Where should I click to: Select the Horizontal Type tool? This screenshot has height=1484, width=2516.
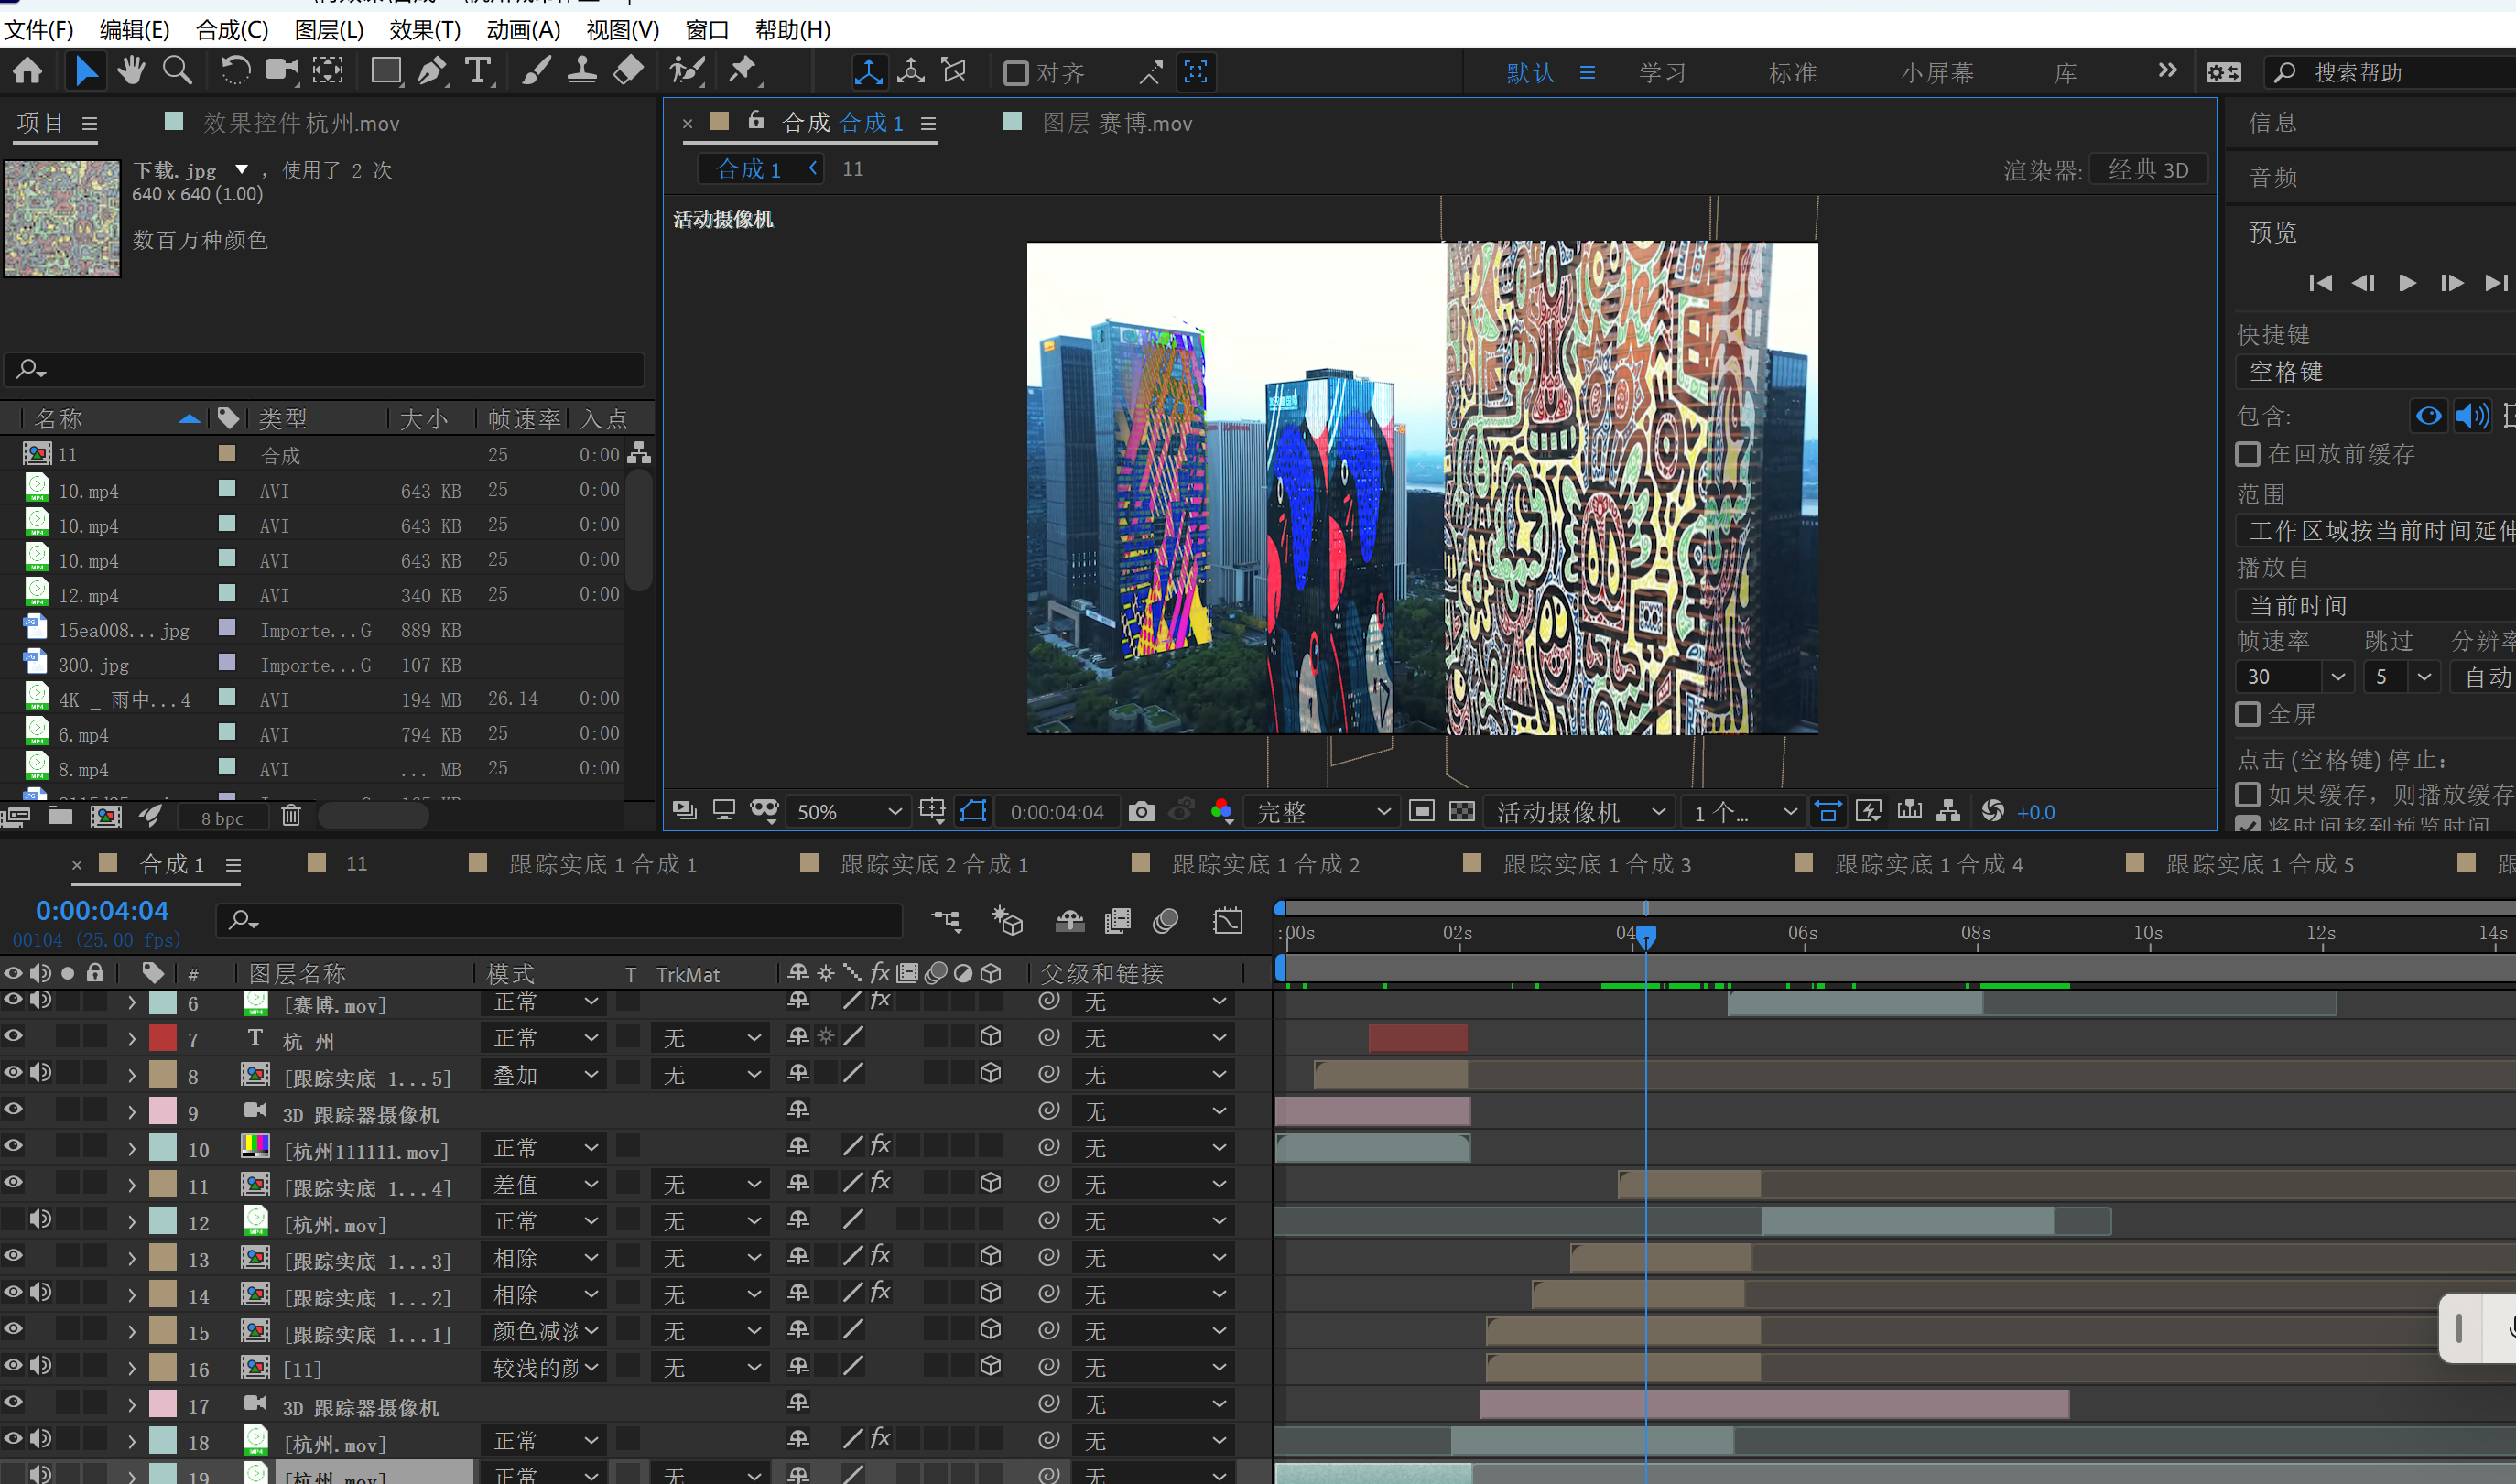(x=478, y=71)
